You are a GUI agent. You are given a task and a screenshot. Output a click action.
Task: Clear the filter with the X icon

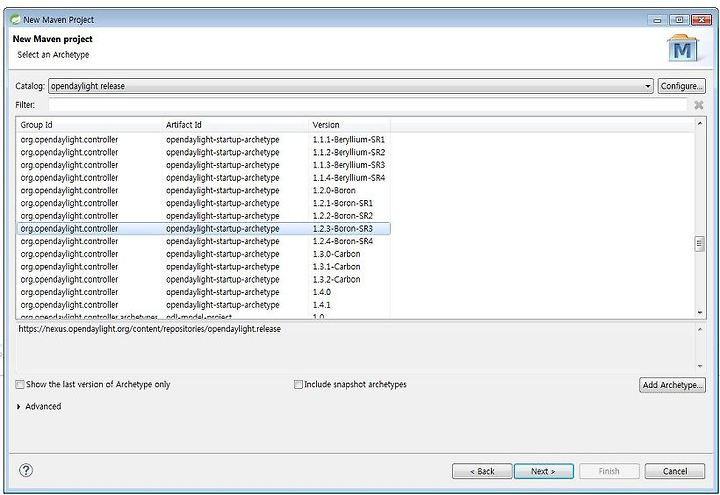pos(698,105)
